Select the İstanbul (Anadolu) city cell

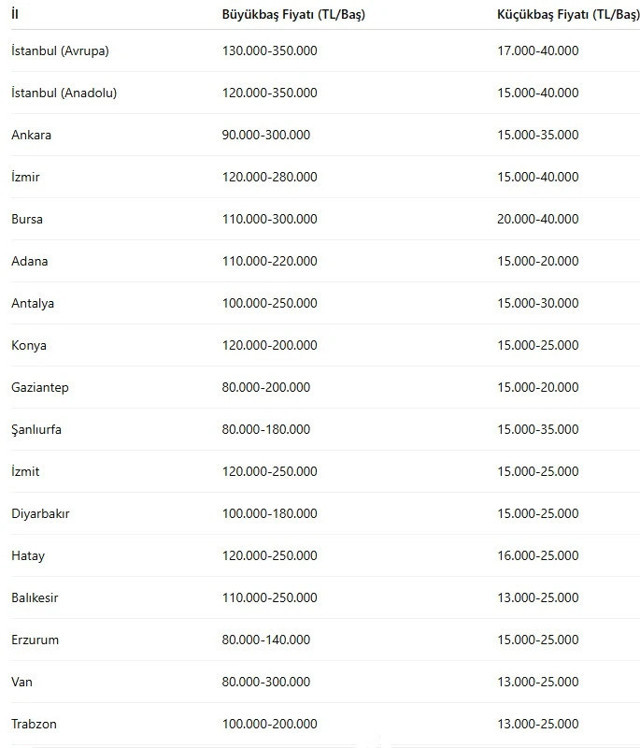[x=64, y=93]
